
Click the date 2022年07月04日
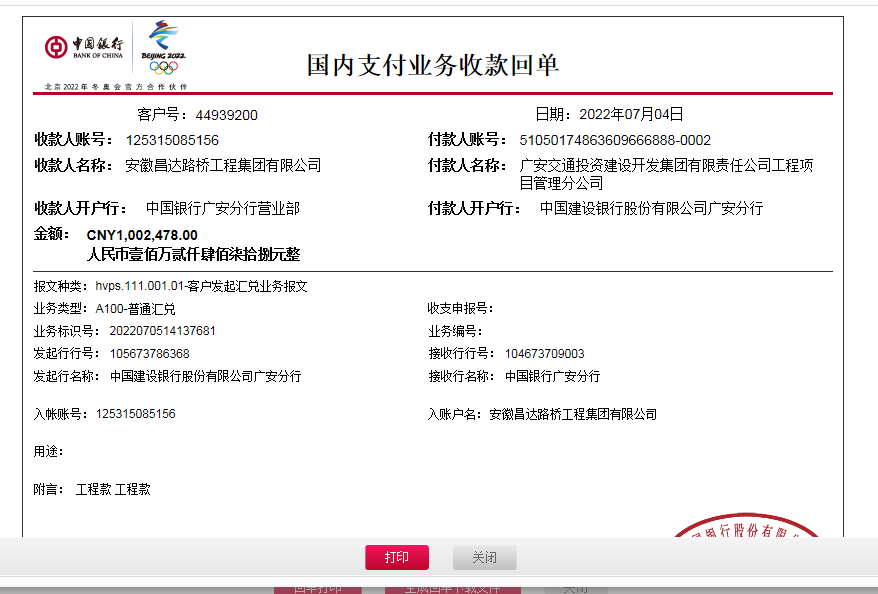631,114
